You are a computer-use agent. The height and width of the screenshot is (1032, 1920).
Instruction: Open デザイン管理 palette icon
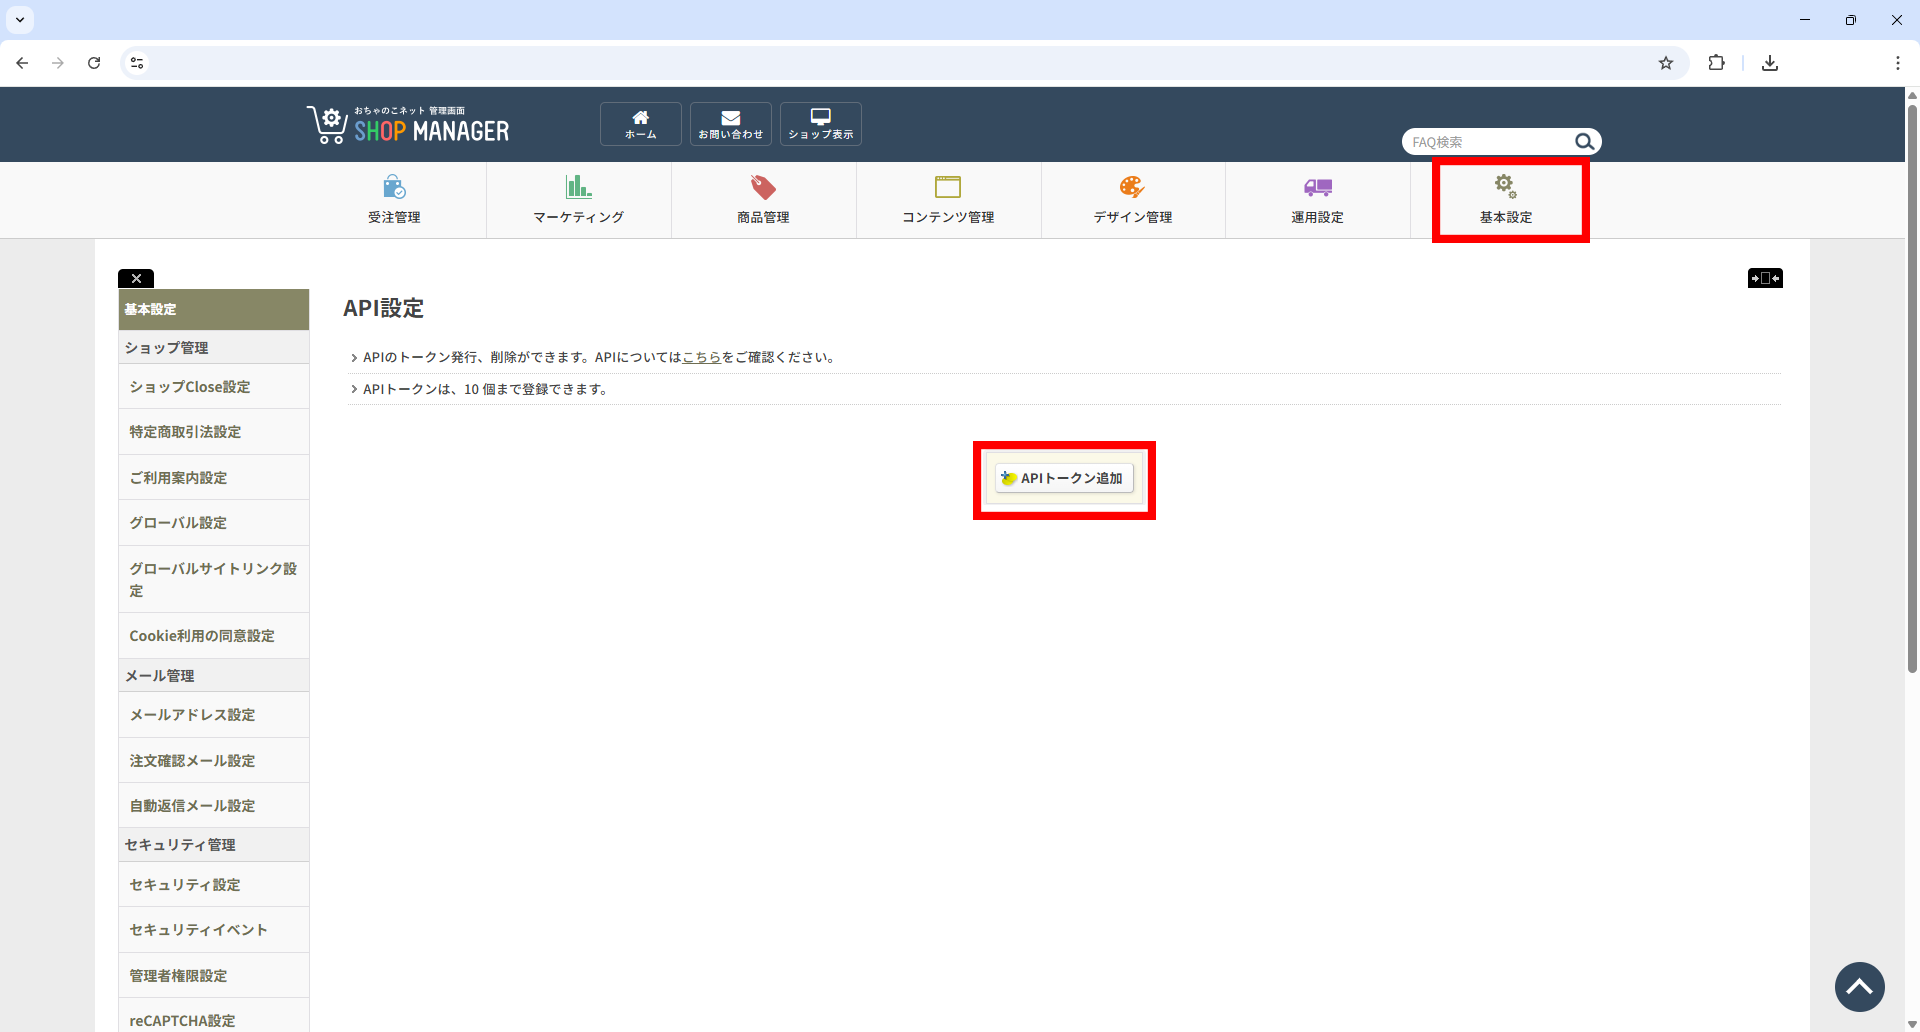[x=1132, y=188]
